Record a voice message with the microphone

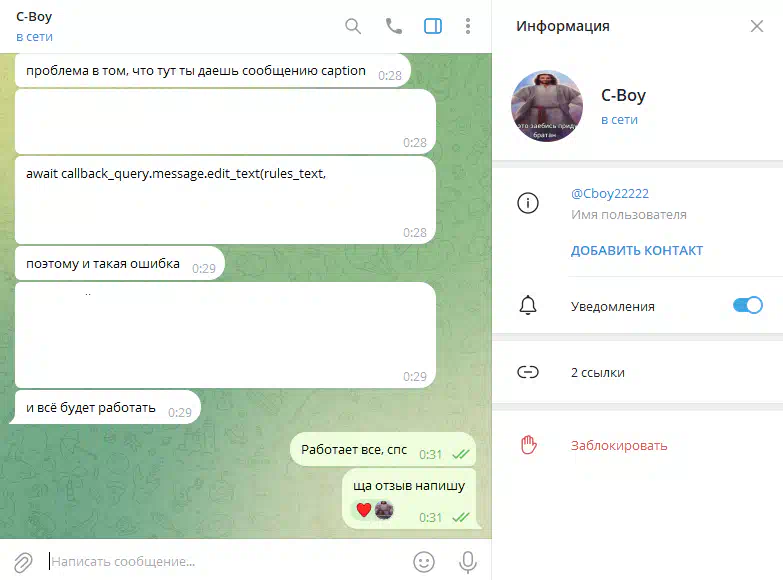(468, 562)
